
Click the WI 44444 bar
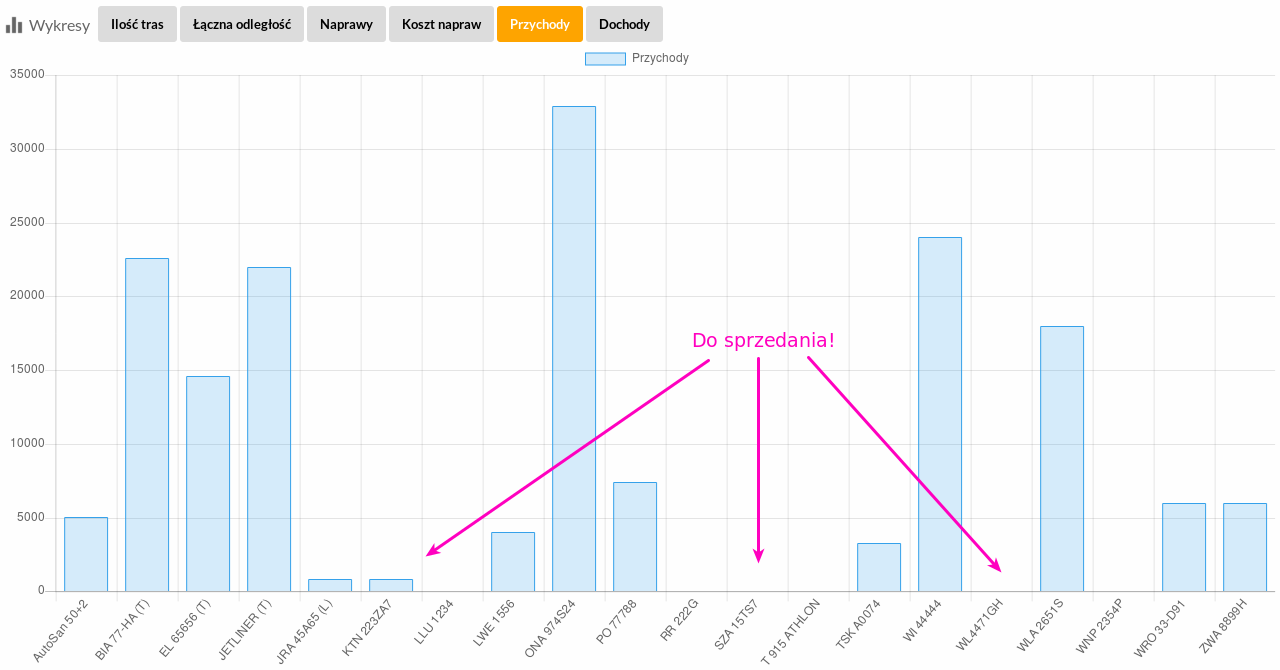tap(940, 414)
